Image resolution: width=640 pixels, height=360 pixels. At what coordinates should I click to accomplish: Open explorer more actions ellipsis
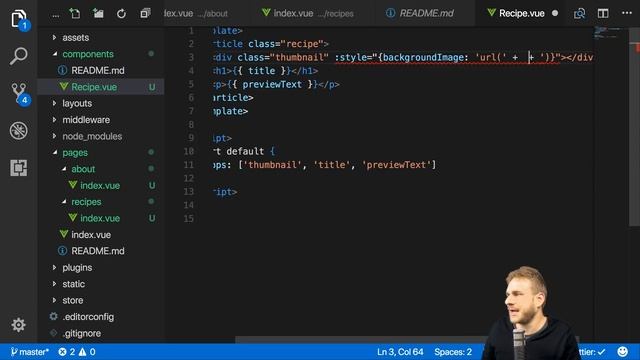pos(56,16)
